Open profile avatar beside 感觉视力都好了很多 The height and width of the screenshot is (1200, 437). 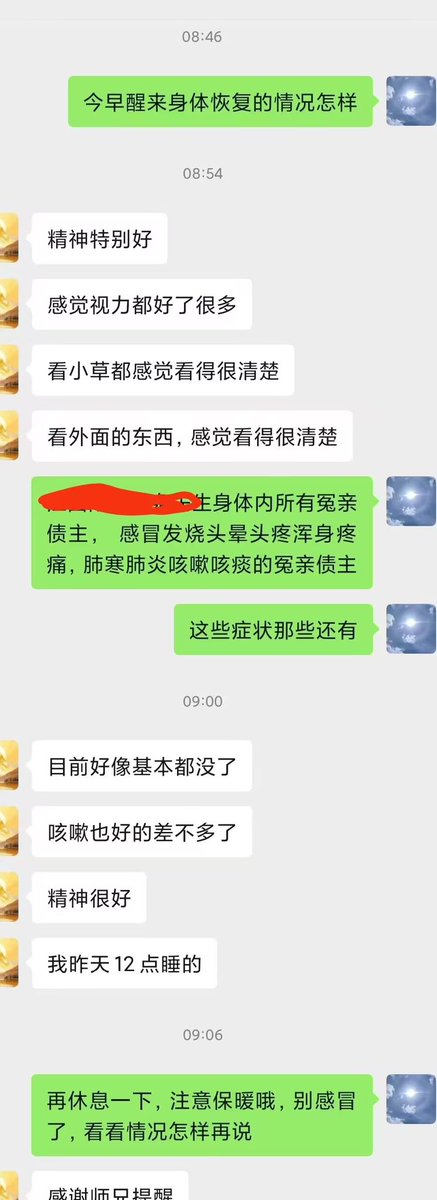pyautogui.click(x=9, y=304)
